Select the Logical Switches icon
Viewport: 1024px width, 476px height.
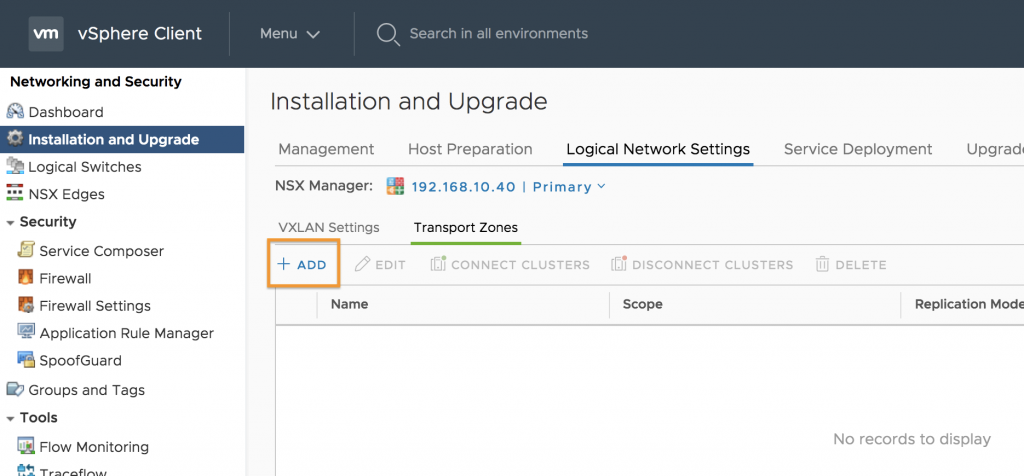pyautogui.click(x=15, y=167)
